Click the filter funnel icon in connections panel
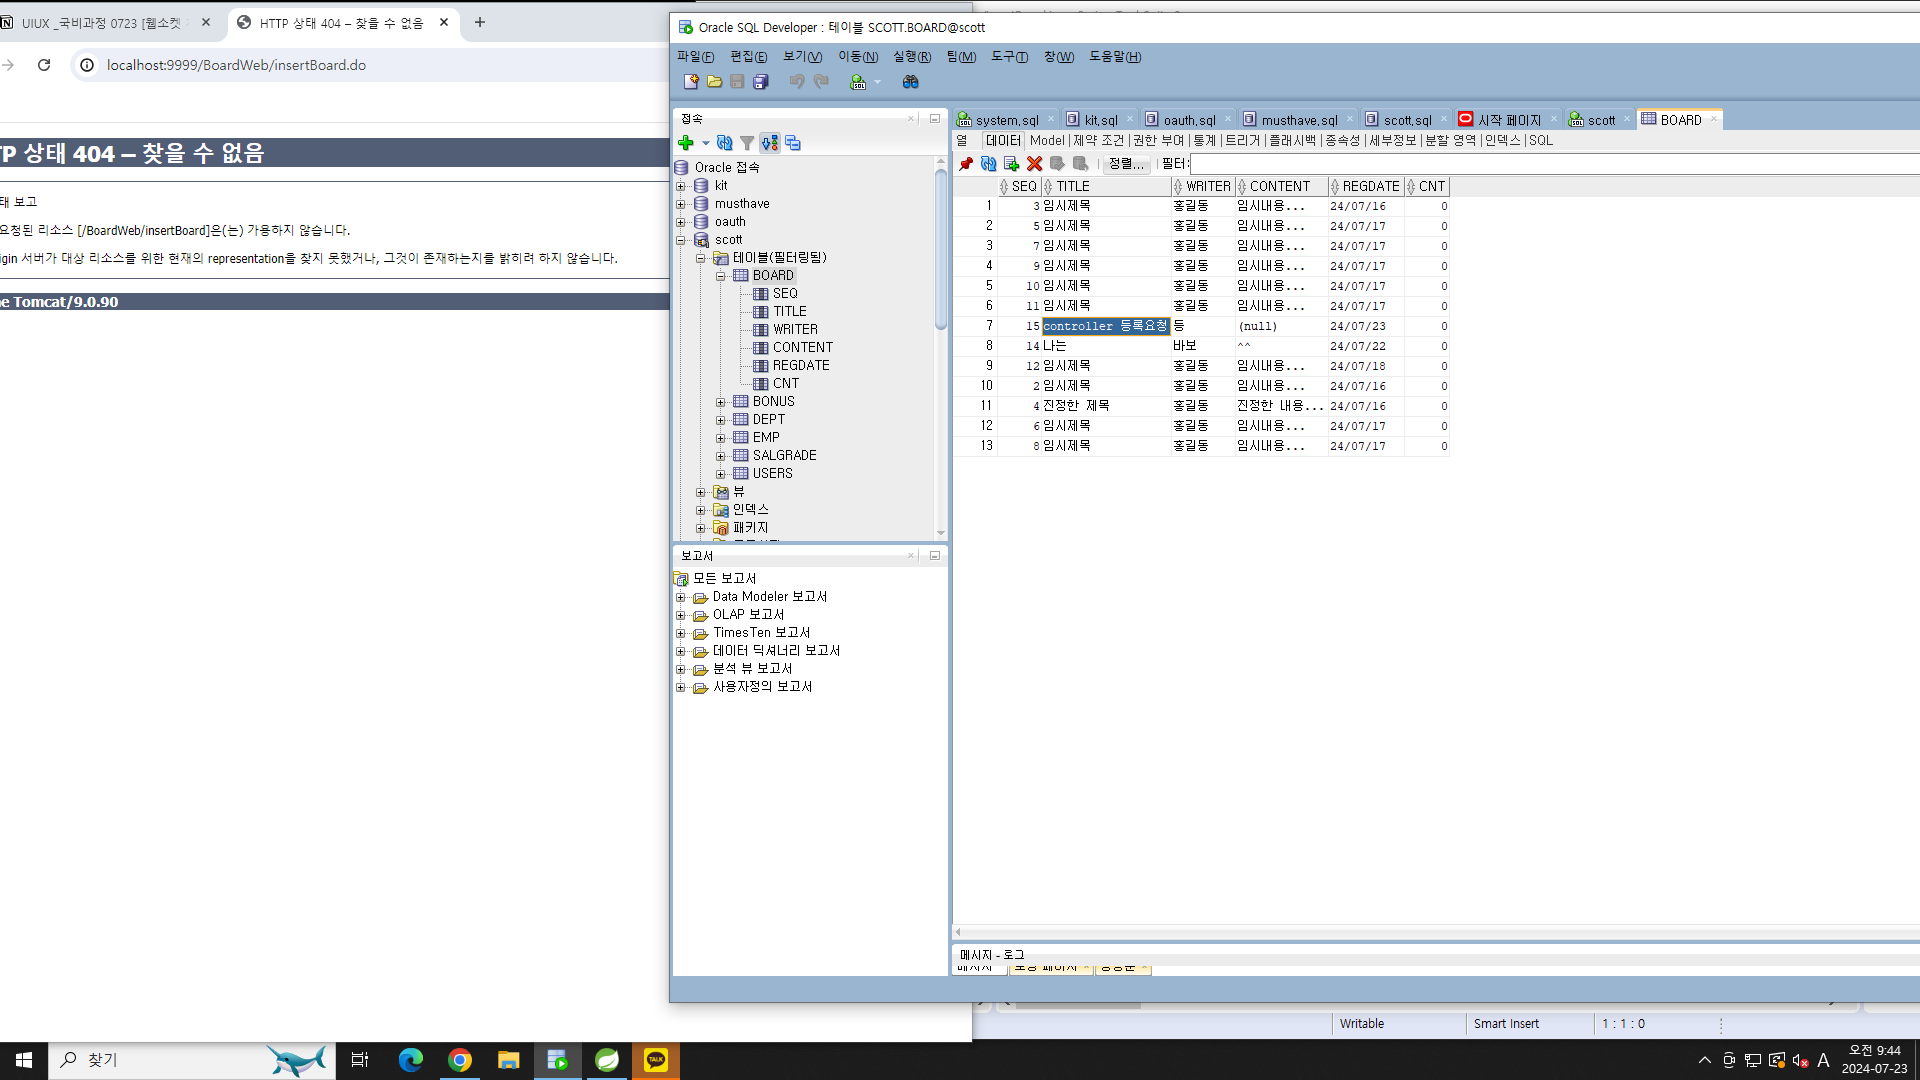 point(747,143)
